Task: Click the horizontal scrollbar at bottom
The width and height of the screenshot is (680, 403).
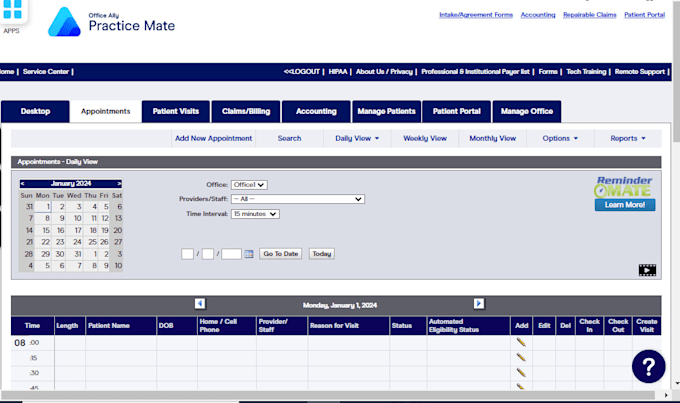Action: [x=328, y=395]
